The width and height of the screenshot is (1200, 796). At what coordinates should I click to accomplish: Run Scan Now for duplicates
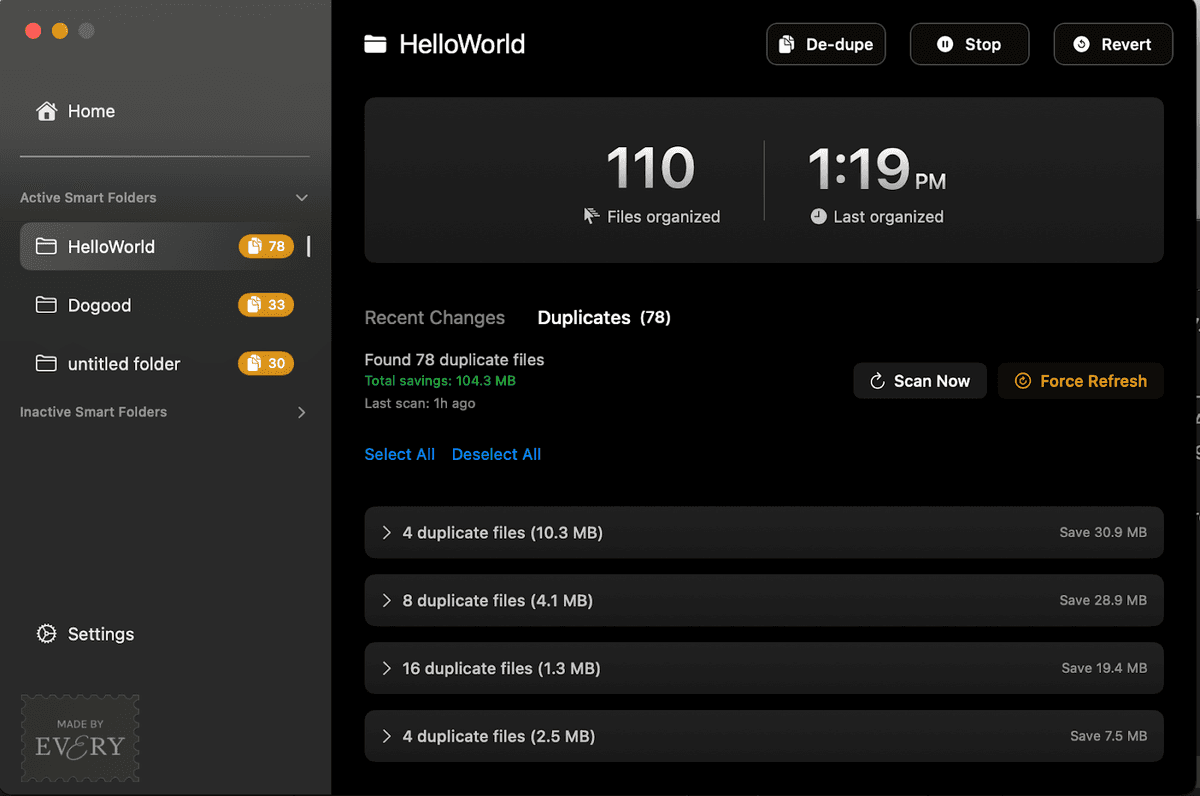point(920,381)
